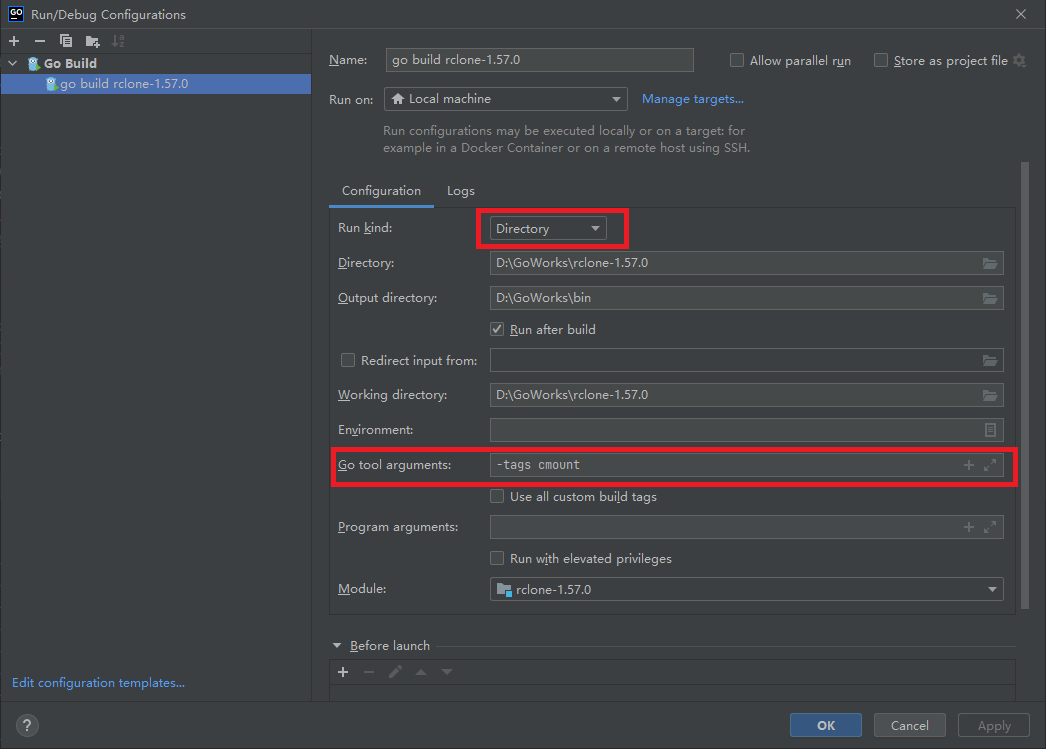Viewport: 1046px width, 749px height.
Task: Open Manage targets link
Action: click(692, 99)
